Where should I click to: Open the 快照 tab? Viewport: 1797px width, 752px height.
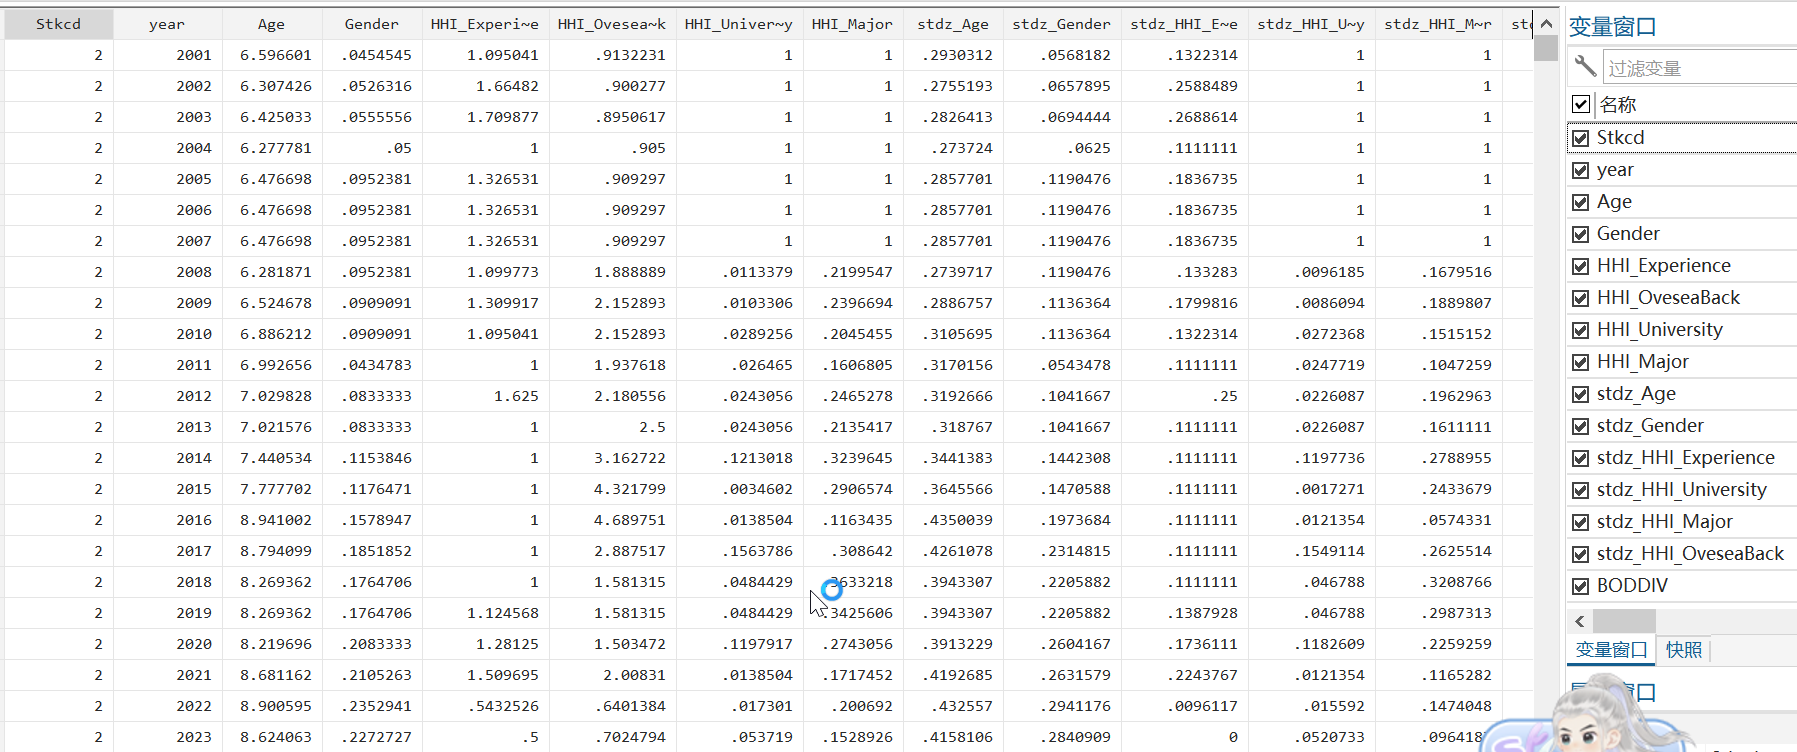pos(1684,650)
